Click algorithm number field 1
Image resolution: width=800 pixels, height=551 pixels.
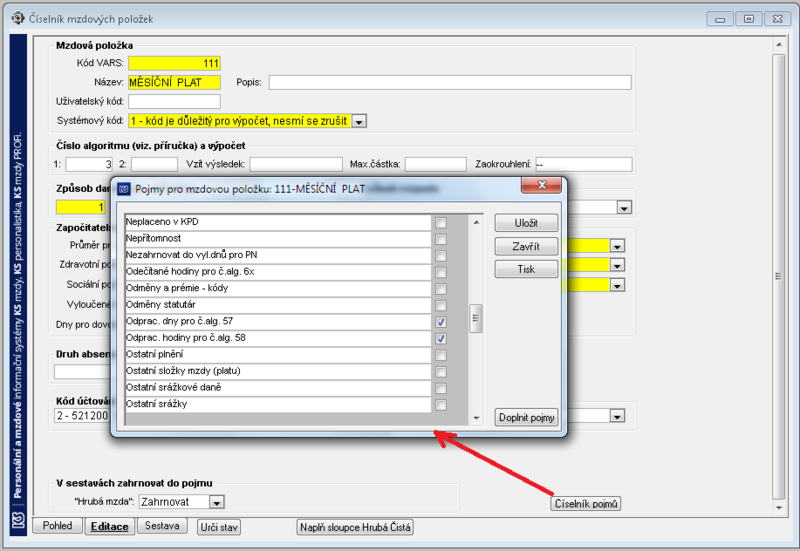89,164
